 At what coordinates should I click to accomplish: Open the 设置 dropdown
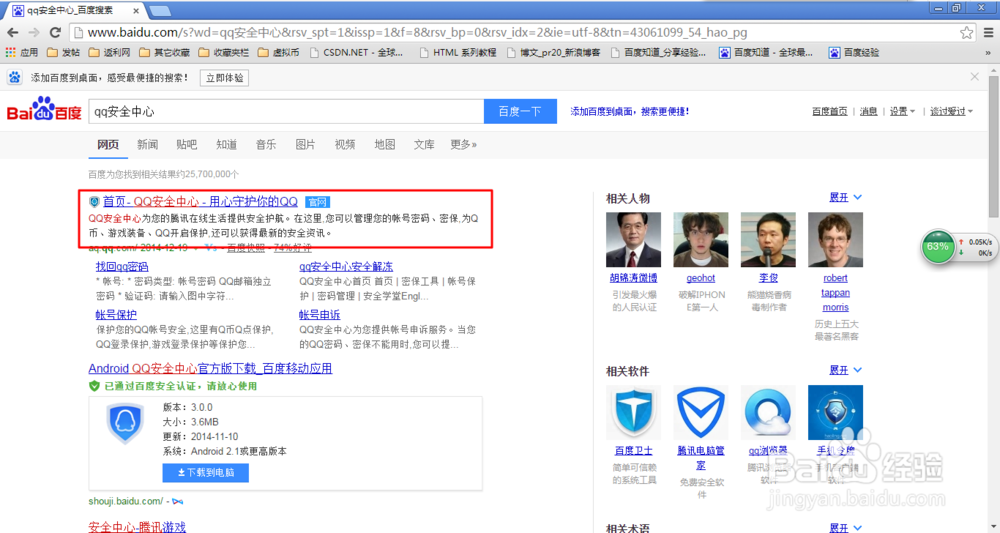point(902,112)
